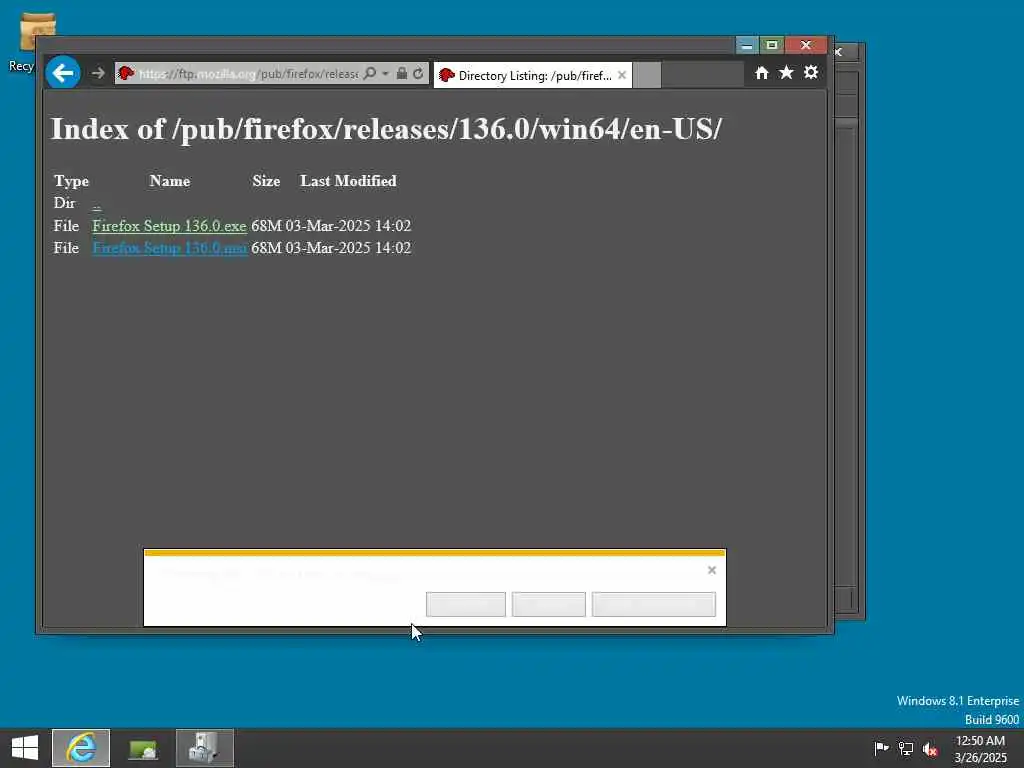This screenshot has width=1024, height=768.
Task: Close the Internet Explorer window
Action: point(806,45)
